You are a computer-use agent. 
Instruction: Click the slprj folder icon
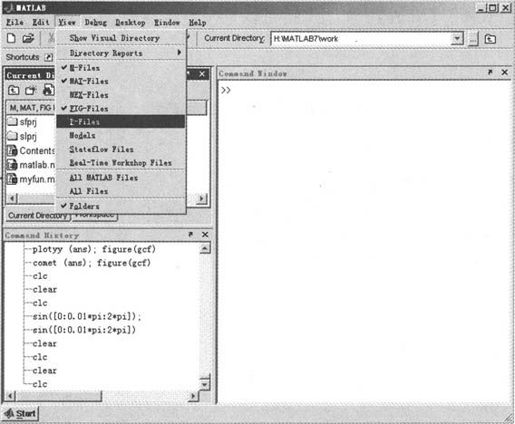point(12,136)
